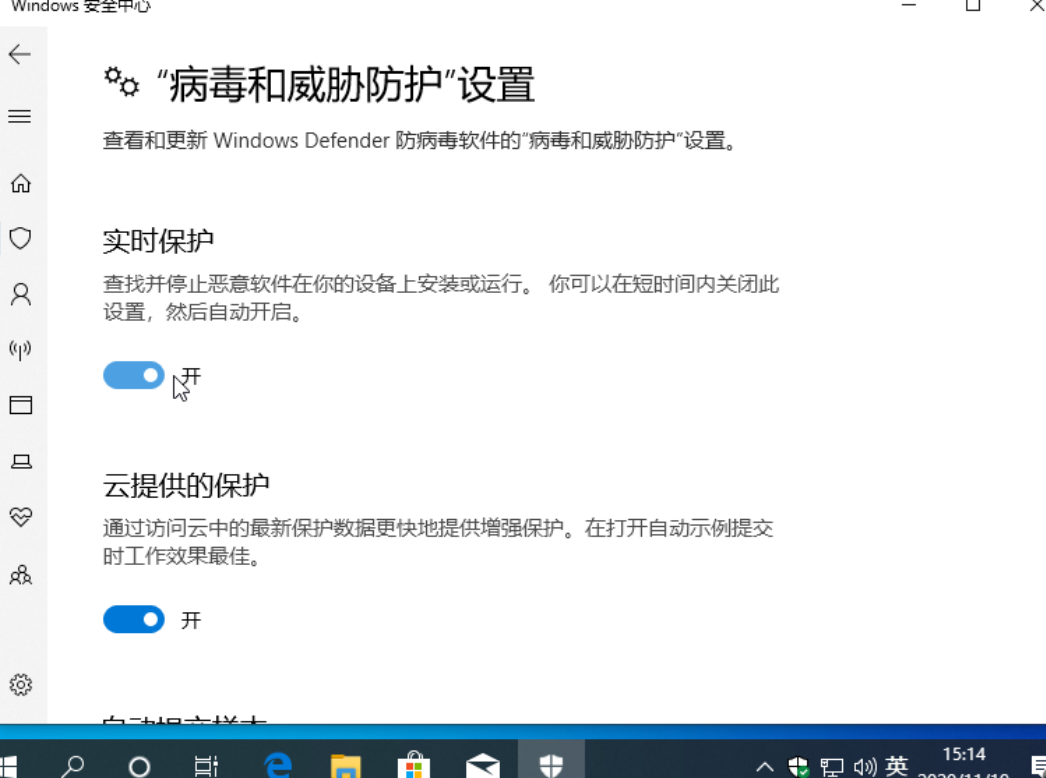Open Family options icon in sidebar
This screenshot has width=1046, height=778.
tap(21, 574)
